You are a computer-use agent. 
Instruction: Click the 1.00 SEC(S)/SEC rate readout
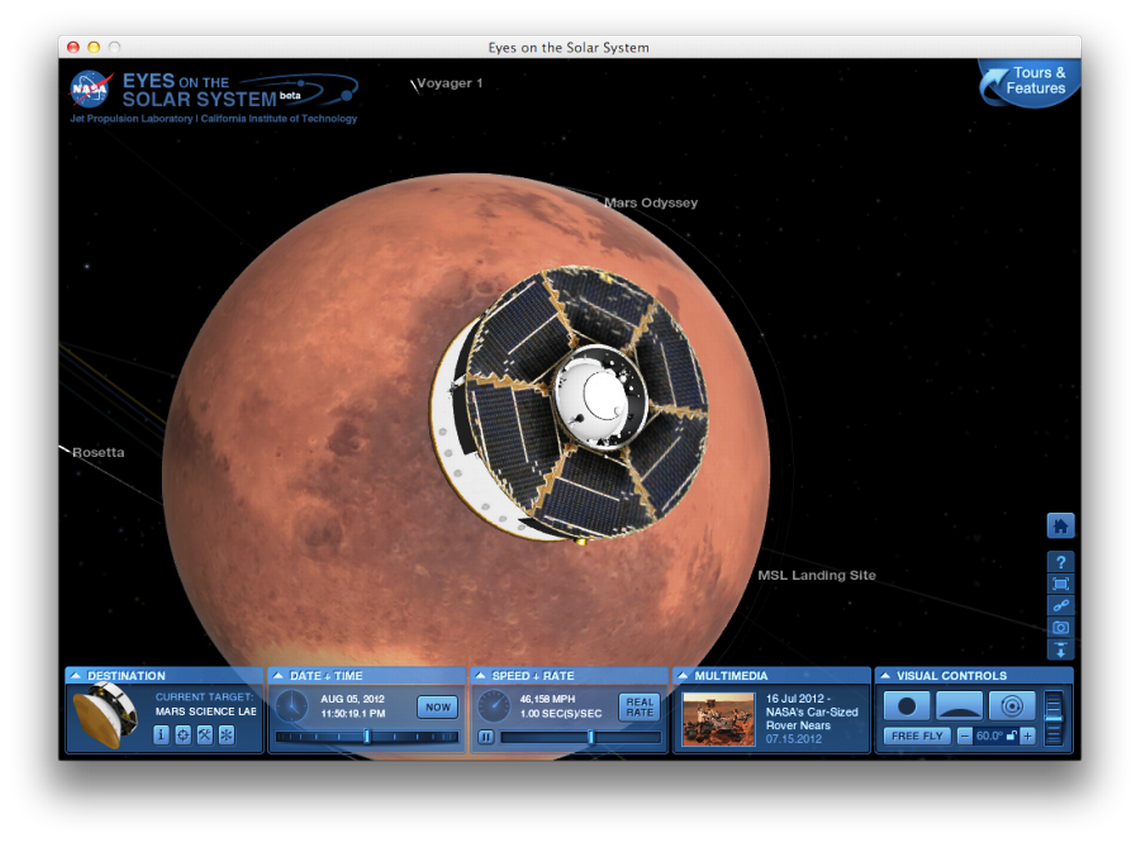(x=561, y=714)
